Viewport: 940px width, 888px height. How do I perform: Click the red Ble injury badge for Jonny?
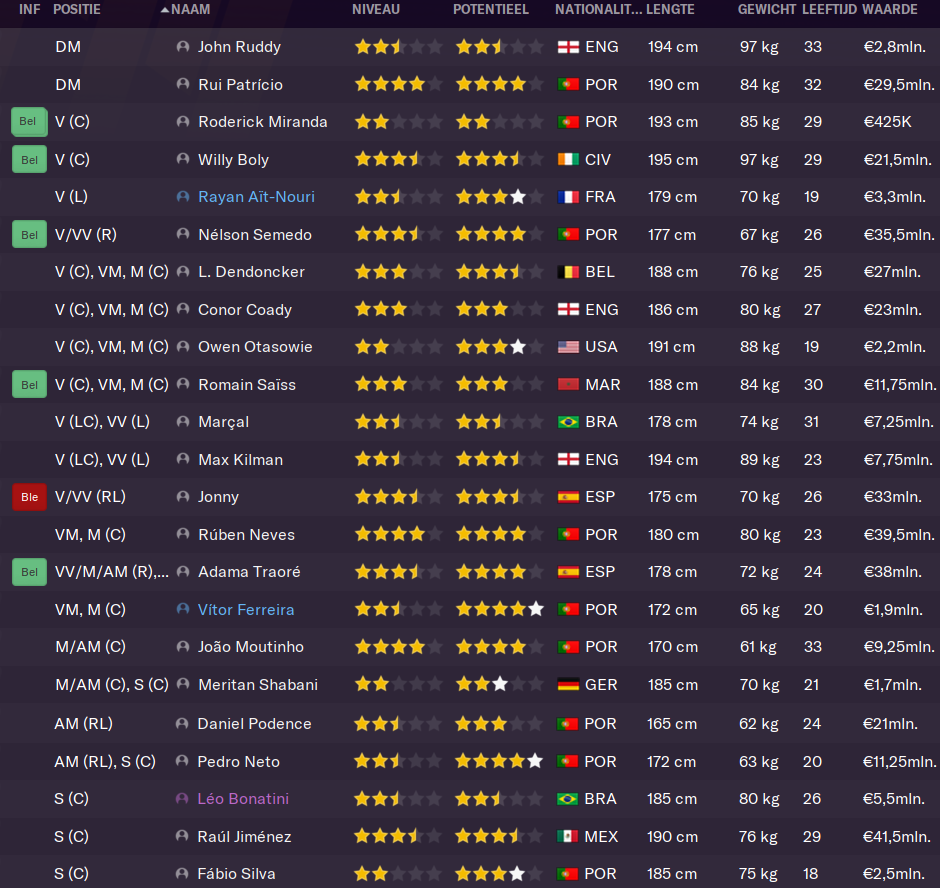[x=29, y=496]
